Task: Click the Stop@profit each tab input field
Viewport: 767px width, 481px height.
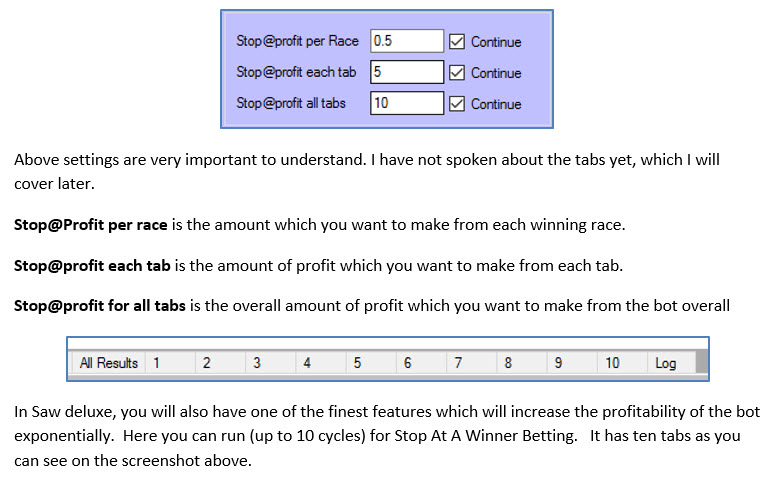Action: pos(406,72)
